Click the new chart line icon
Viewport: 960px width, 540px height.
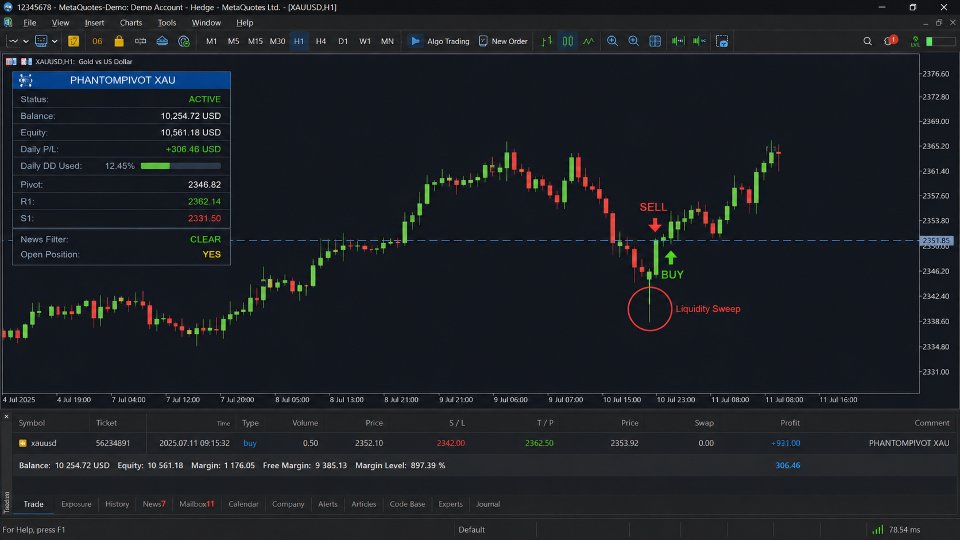coord(12,41)
